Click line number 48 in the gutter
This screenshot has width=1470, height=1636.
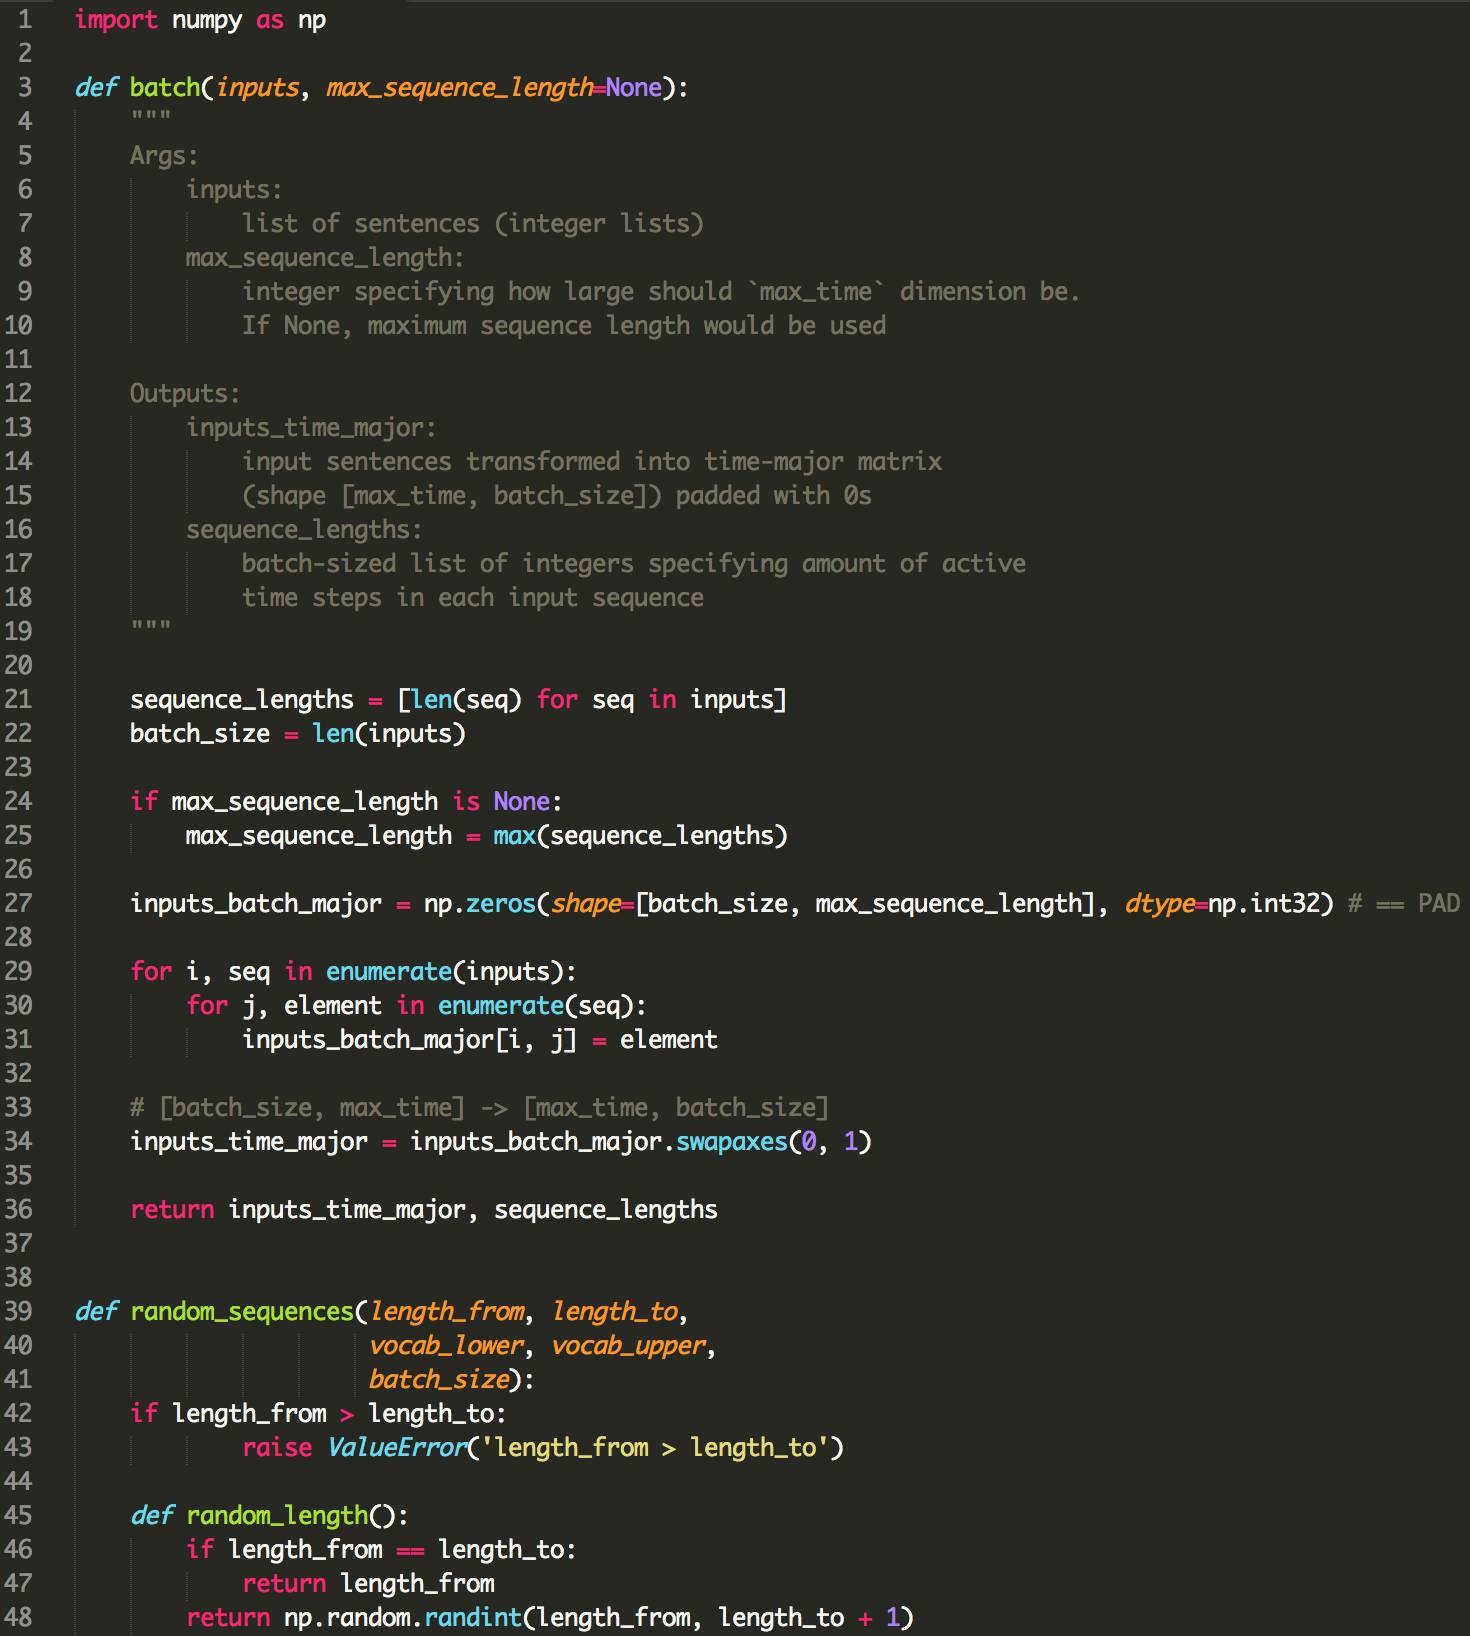(18, 1617)
